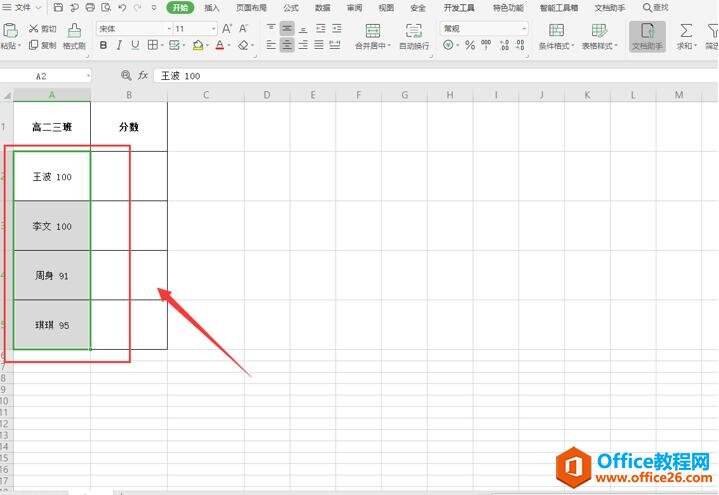Open the File (文件) menu
The width and height of the screenshot is (719, 495).
(x=22, y=7)
